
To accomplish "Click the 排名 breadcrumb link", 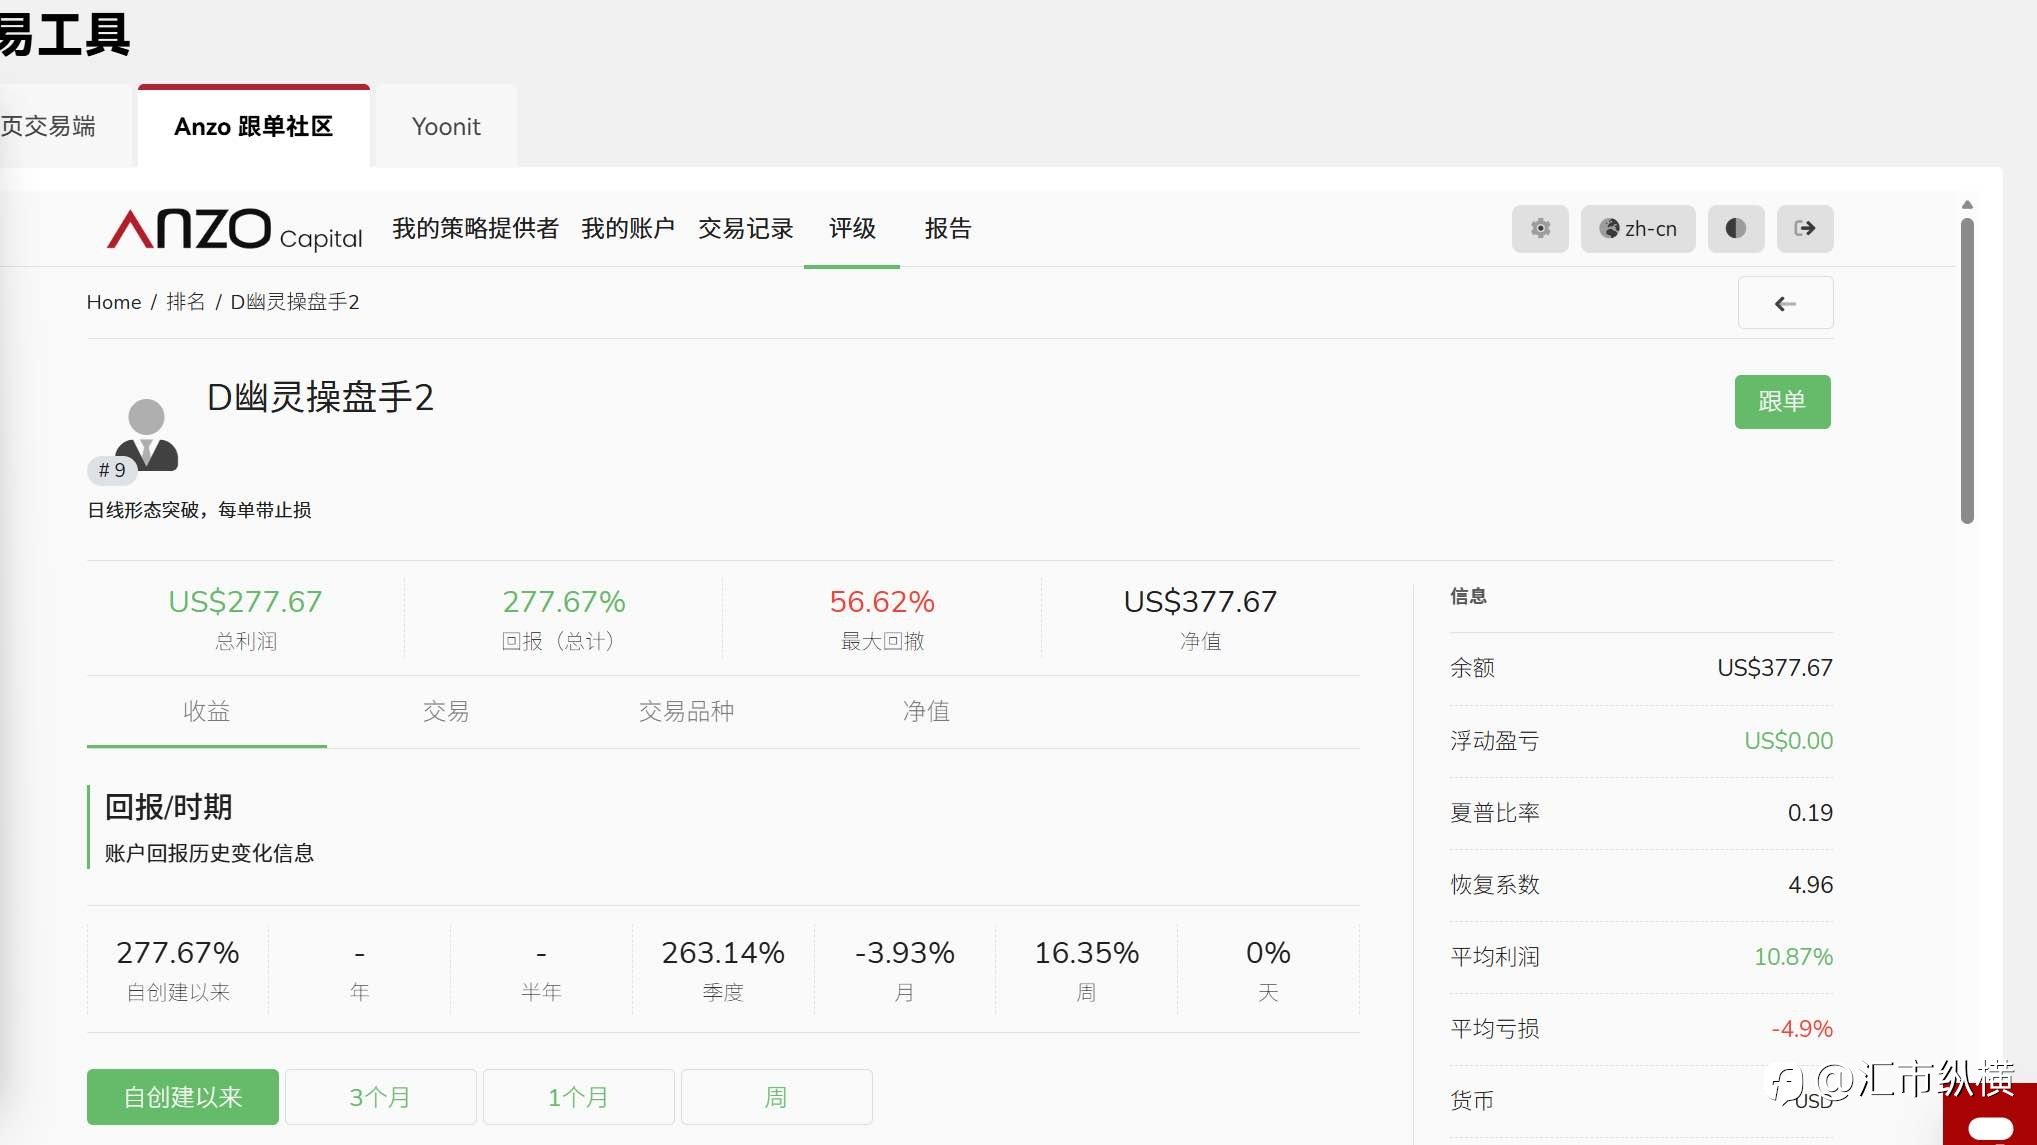I will [185, 302].
